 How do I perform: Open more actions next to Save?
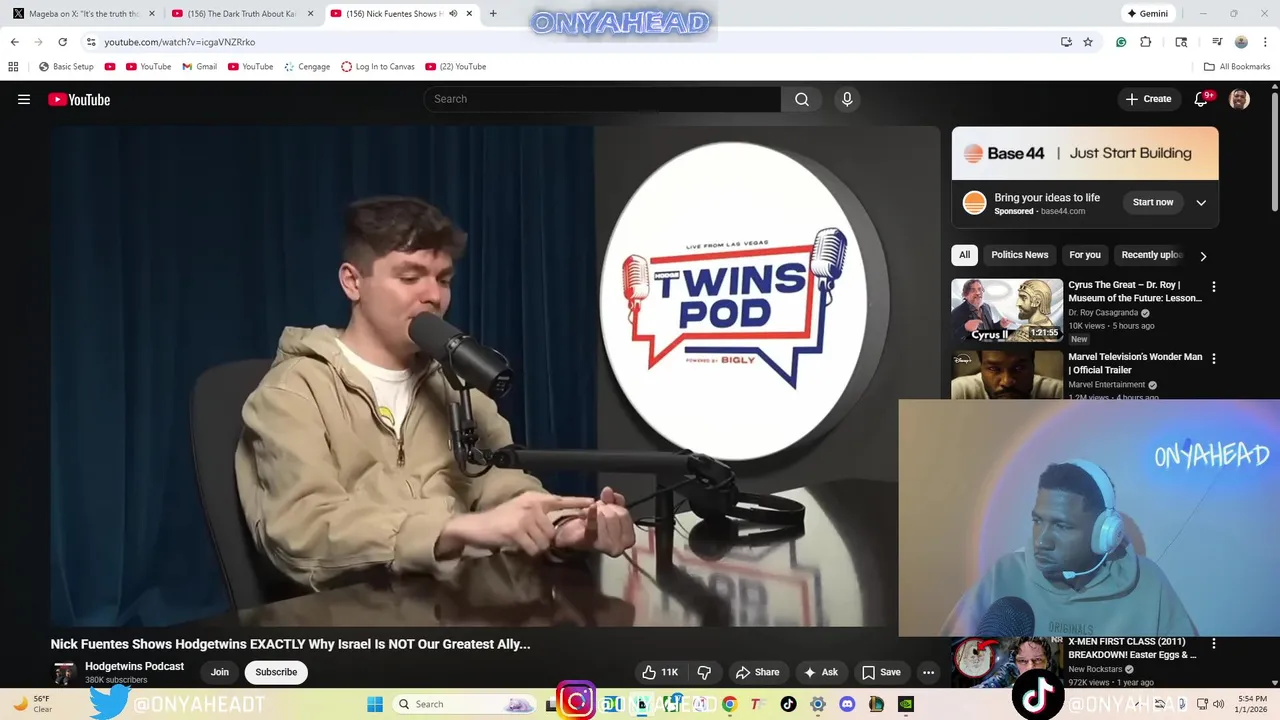pos(928,672)
